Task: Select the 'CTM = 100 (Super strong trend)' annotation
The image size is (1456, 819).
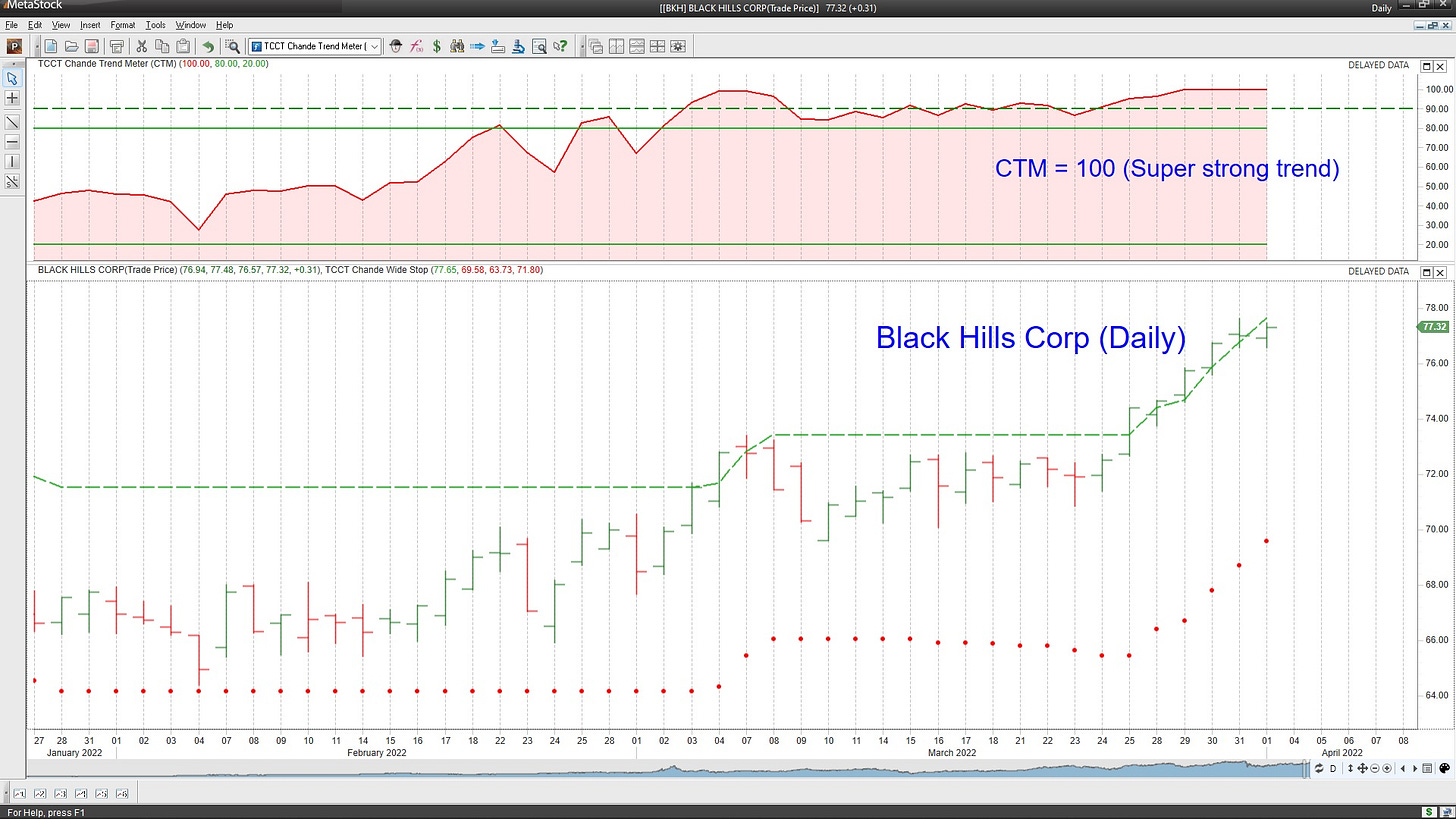Action: click(1166, 168)
